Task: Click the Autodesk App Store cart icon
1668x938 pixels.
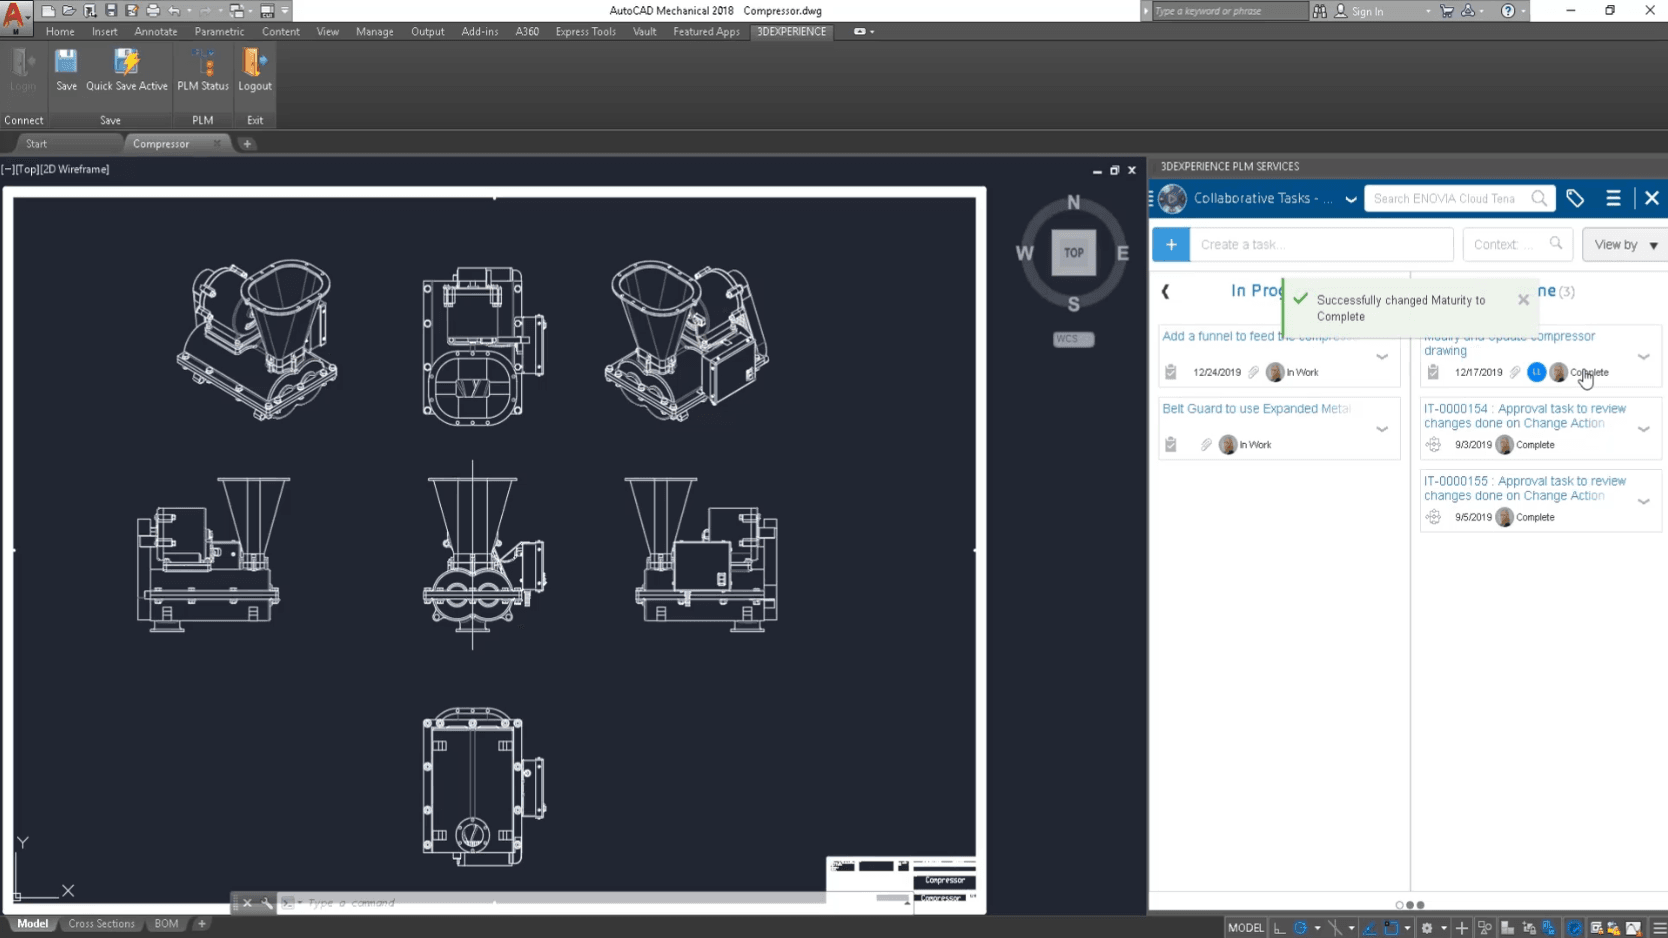Action: [x=1446, y=11]
